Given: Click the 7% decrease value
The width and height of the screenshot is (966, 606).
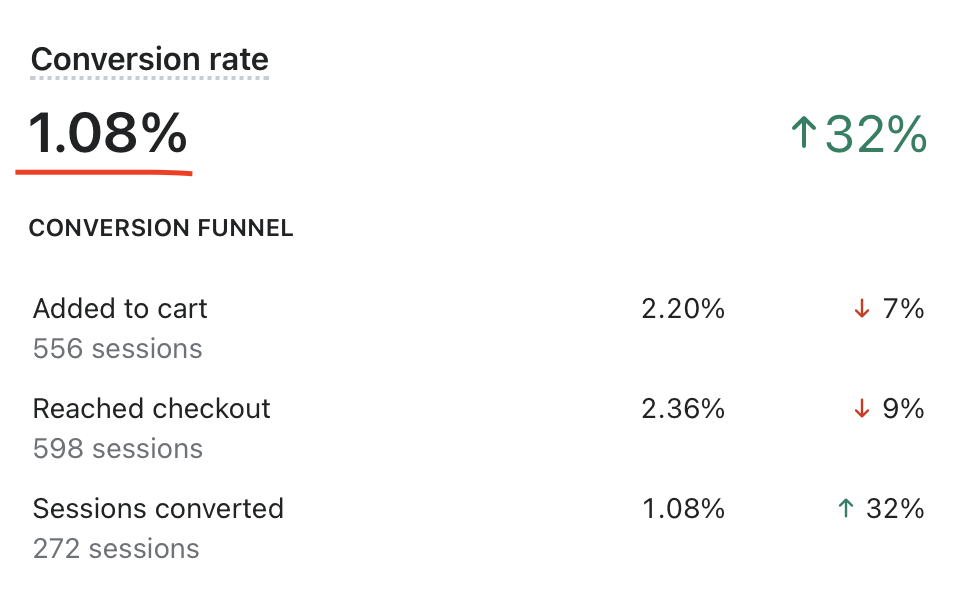Looking at the screenshot, I should coord(903,309).
